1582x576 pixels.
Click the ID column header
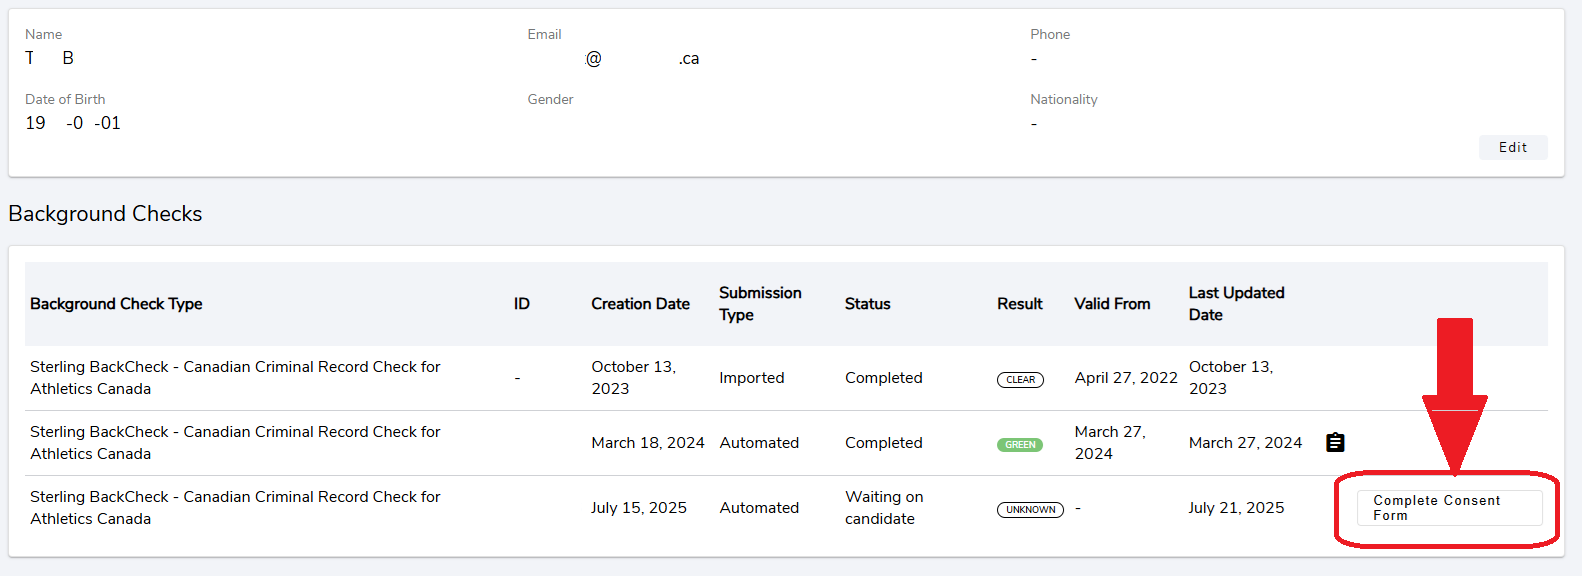tap(522, 304)
